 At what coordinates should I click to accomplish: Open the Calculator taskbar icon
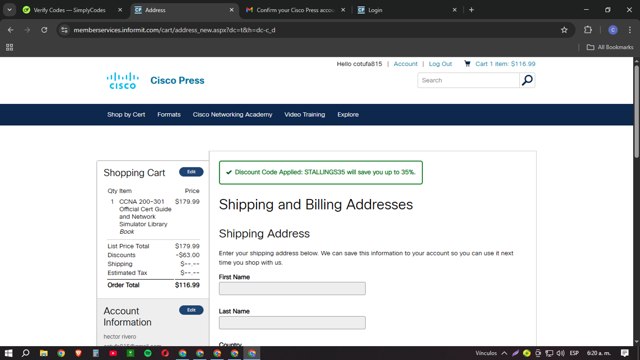[96, 353]
